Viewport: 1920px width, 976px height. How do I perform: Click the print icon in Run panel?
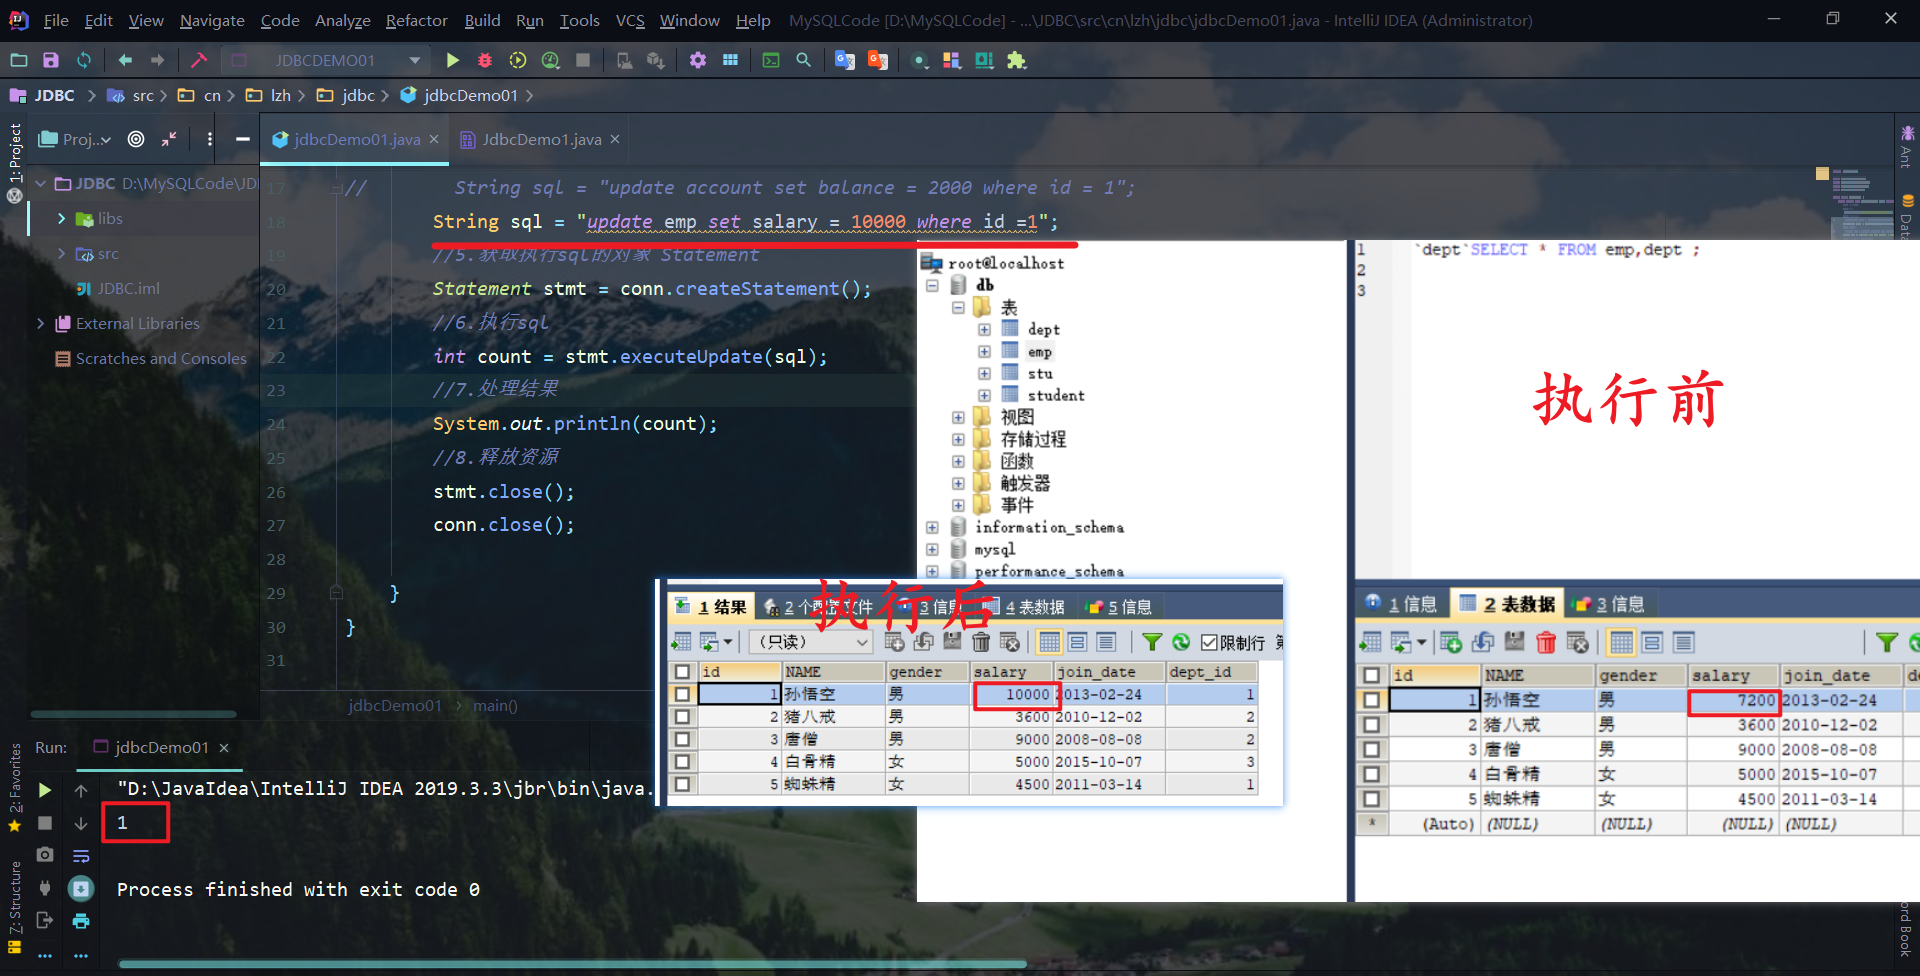click(81, 920)
